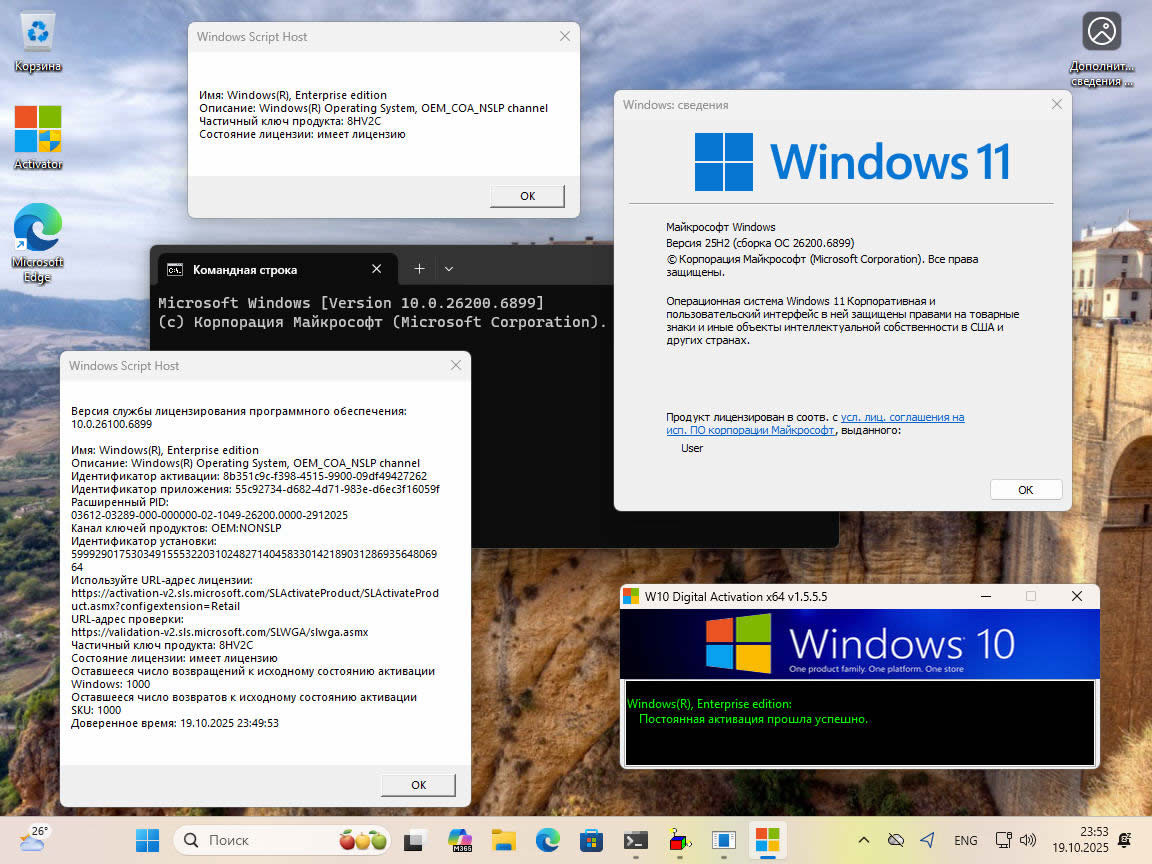Screen dimensions: 1152x864
Task: Close the W10 Digital Activation window
Action: click(x=1077, y=596)
